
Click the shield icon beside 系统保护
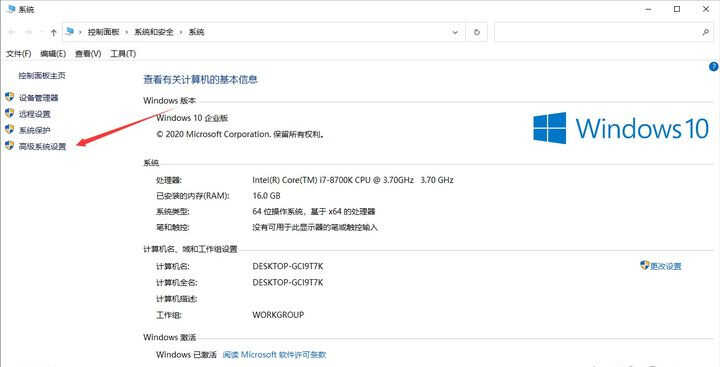click(10, 130)
